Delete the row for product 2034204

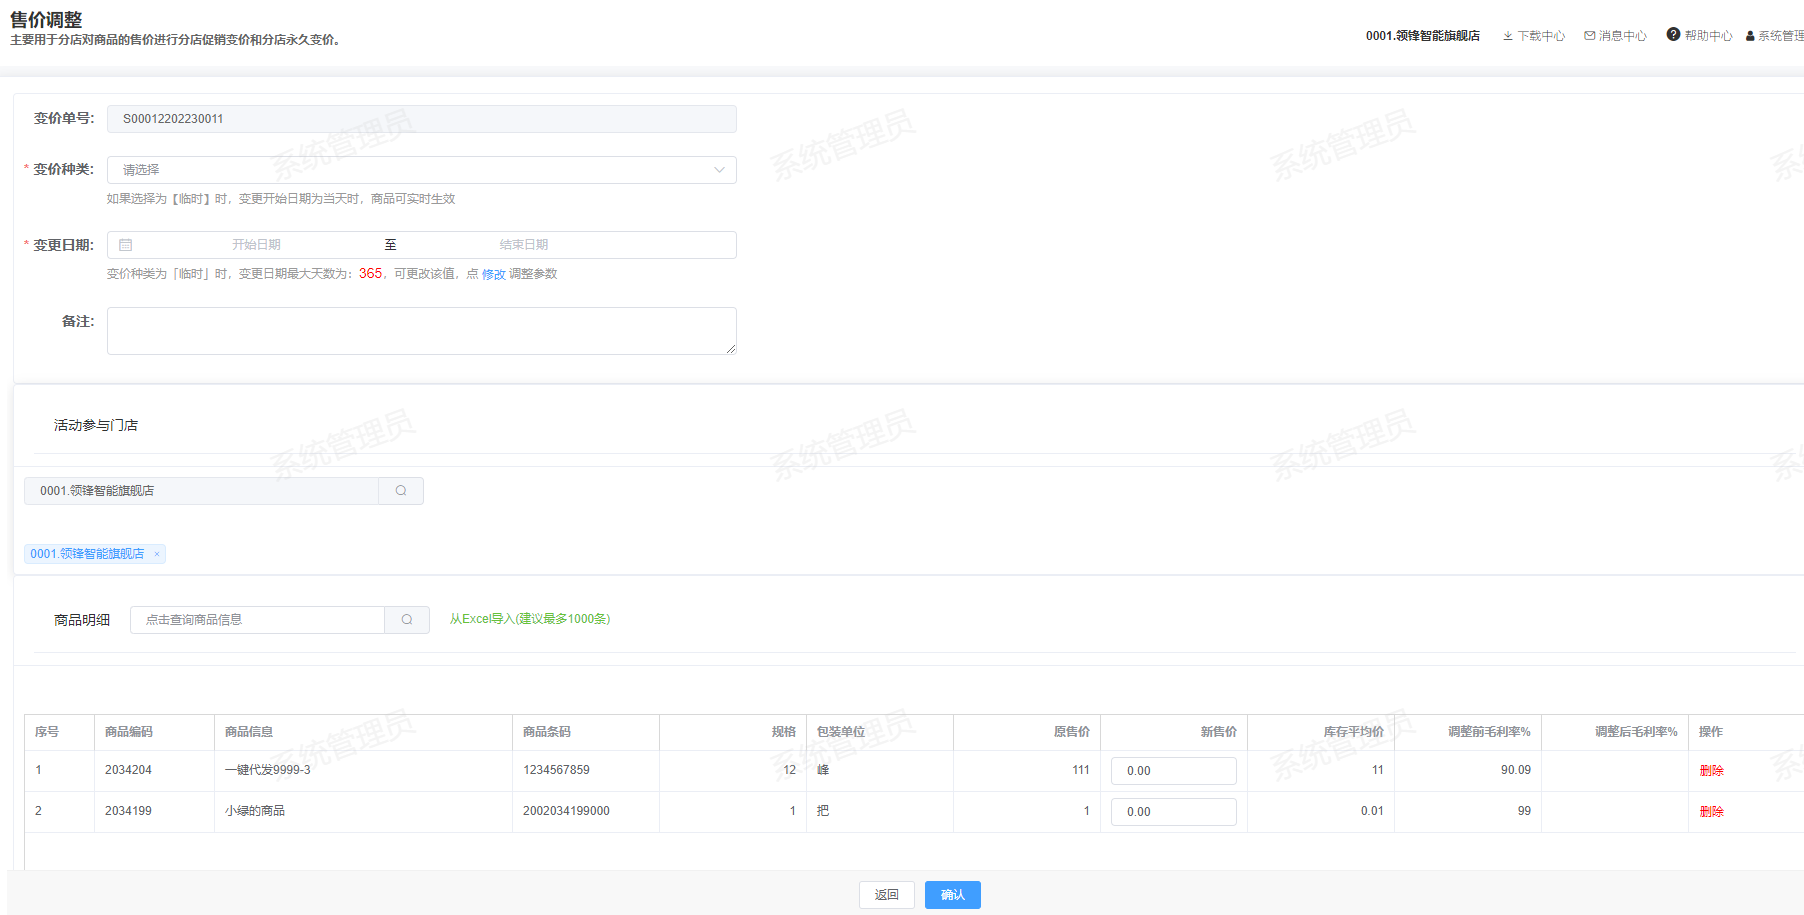pos(1712,771)
